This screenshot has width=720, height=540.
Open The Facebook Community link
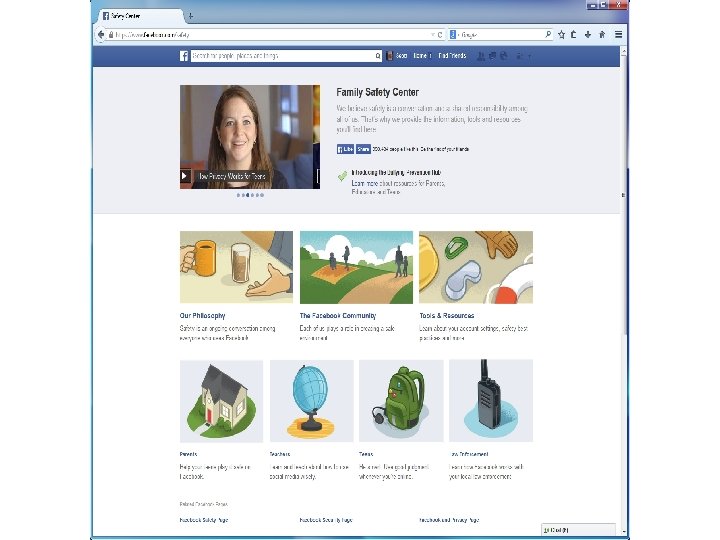[338, 315]
